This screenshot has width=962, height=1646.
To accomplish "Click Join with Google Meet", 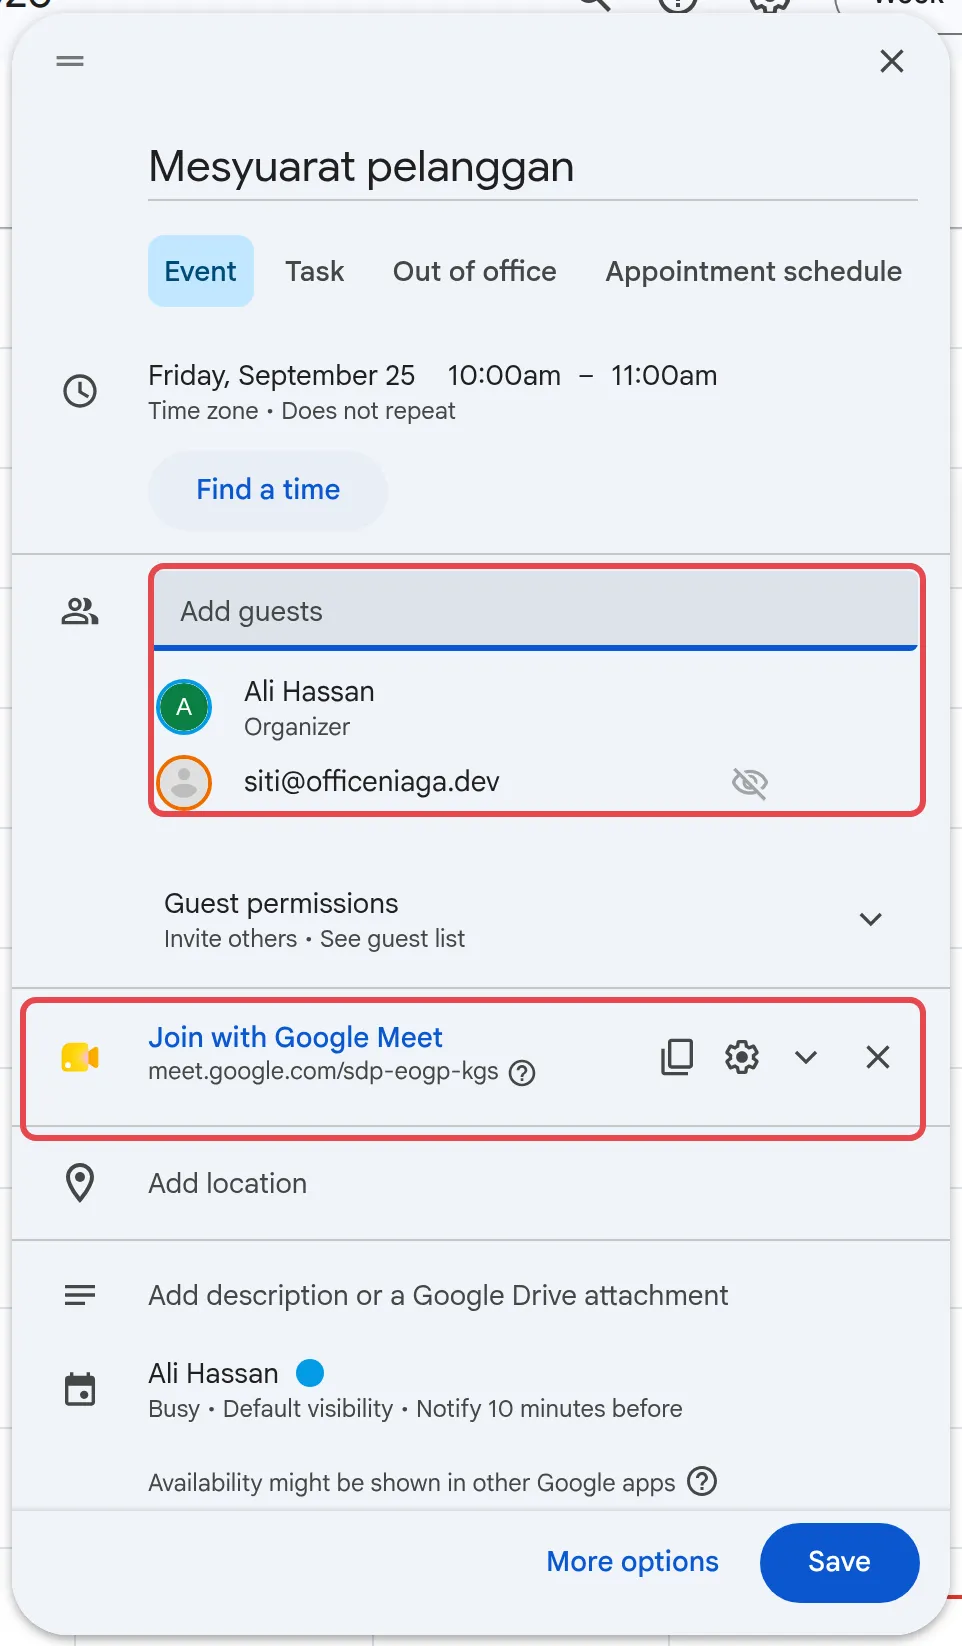I will pyautogui.click(x=295, y=1038).
